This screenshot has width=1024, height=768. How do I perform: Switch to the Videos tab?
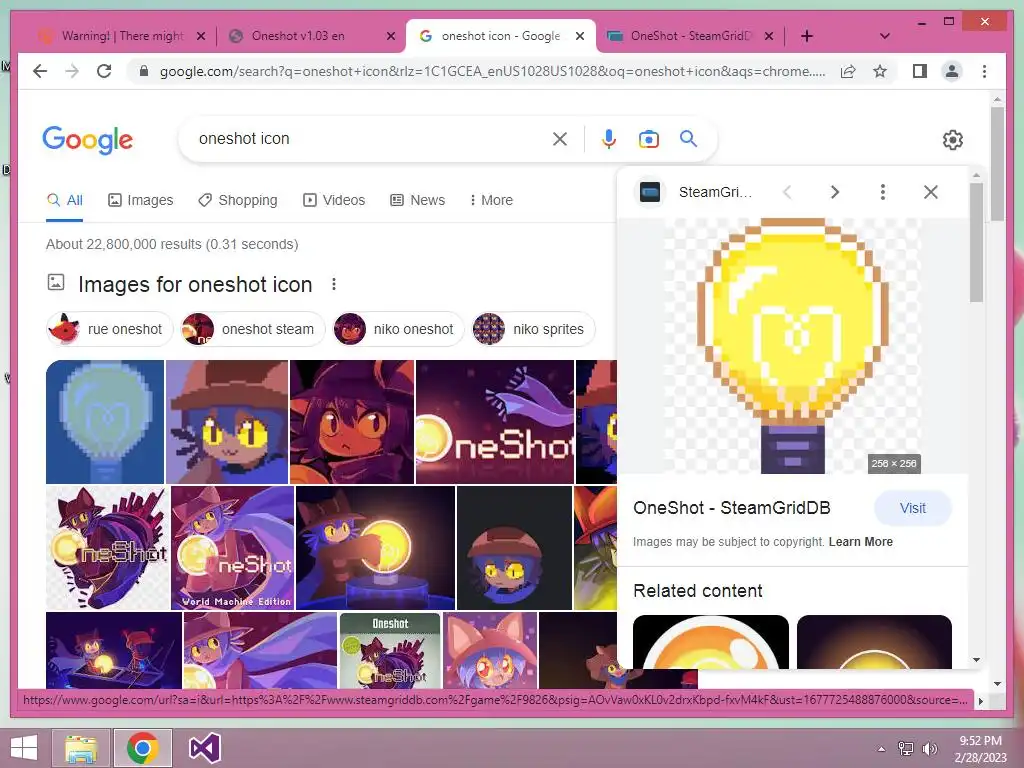click(x=334, y=200)
